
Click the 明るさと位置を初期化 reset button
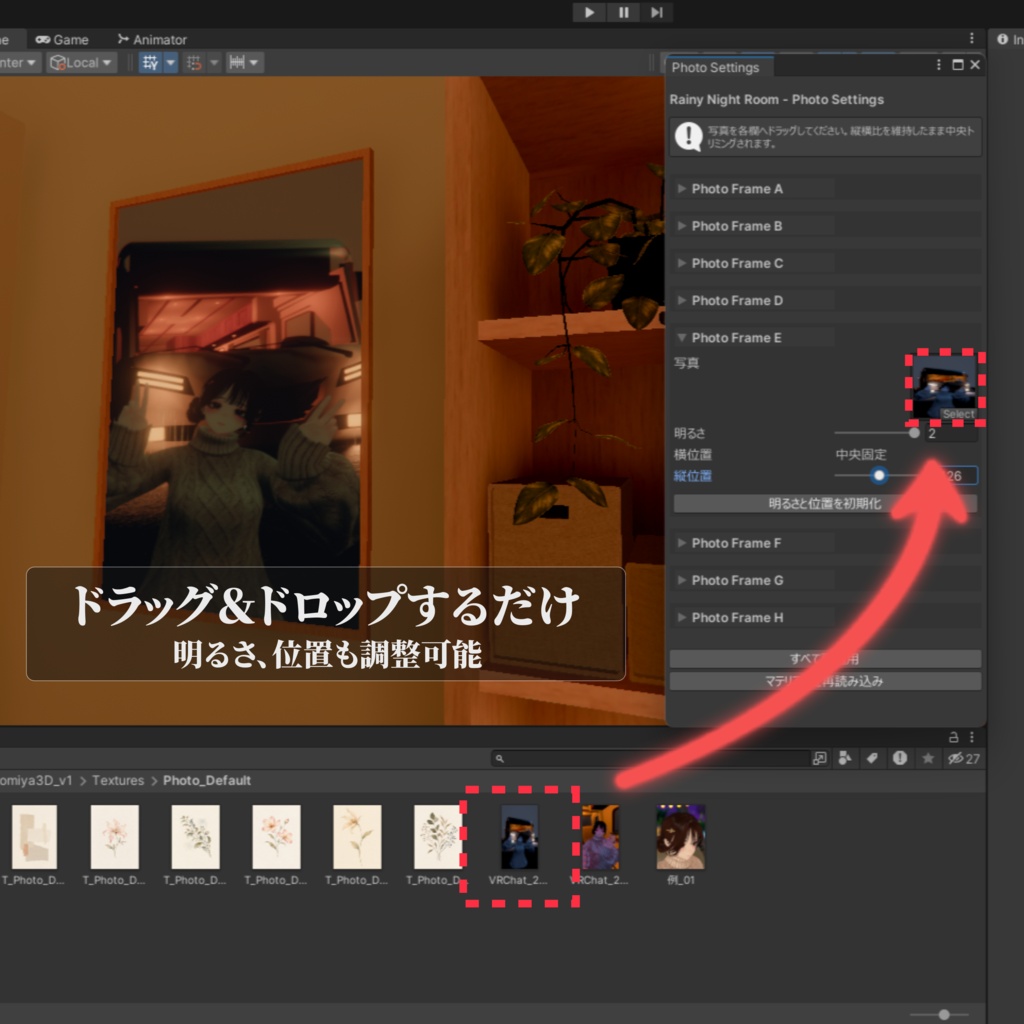[x=825, y=504]
